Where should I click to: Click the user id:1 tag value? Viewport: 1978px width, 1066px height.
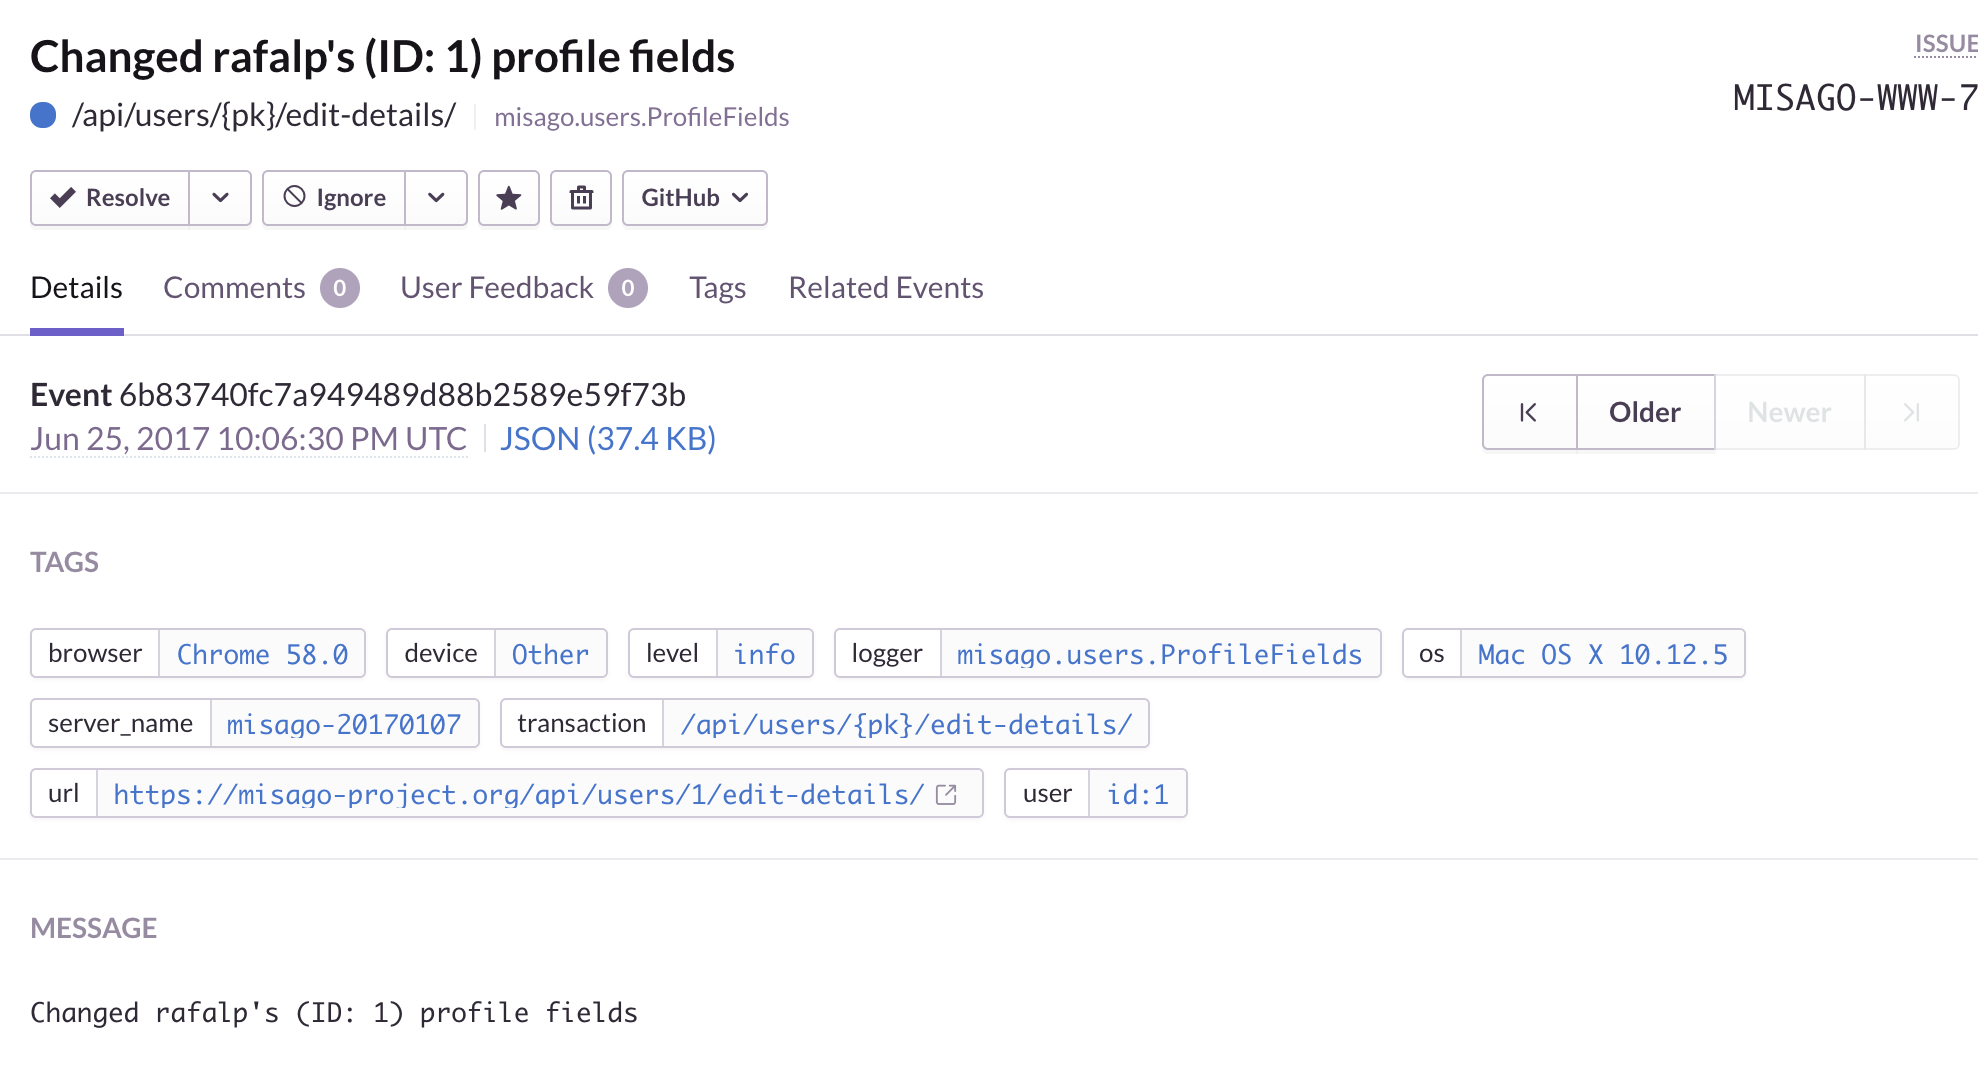click(x=1137, y=794)
